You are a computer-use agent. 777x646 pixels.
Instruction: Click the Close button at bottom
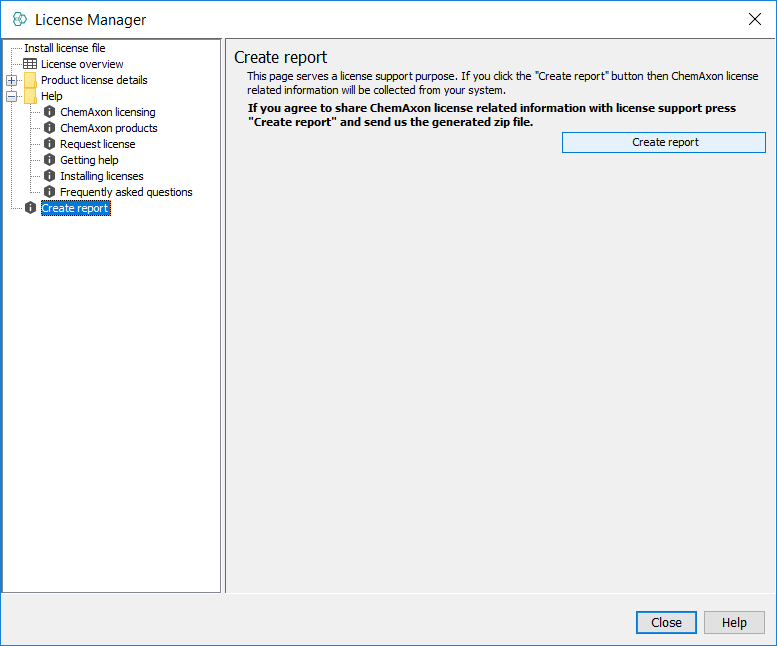[x=666, y=622]
